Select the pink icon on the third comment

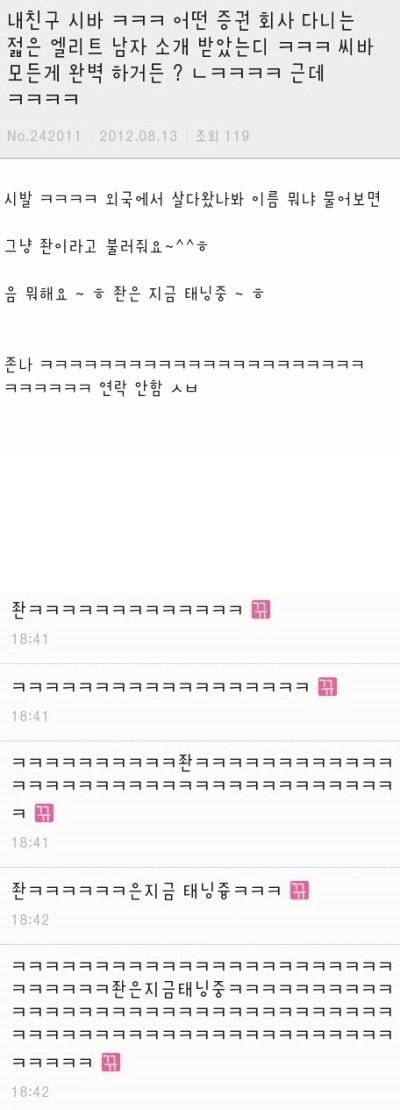pyautogui.click(x=44, y=813)
